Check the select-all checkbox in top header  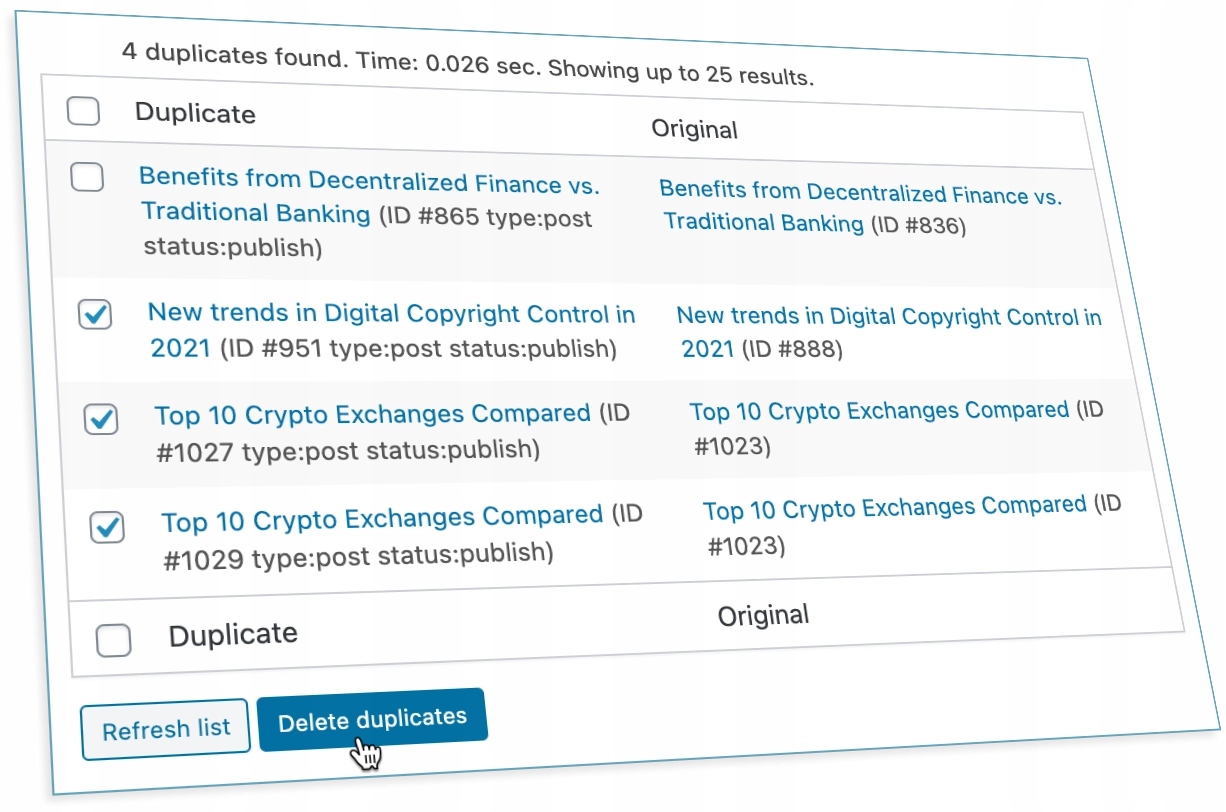tap(83, 111)
